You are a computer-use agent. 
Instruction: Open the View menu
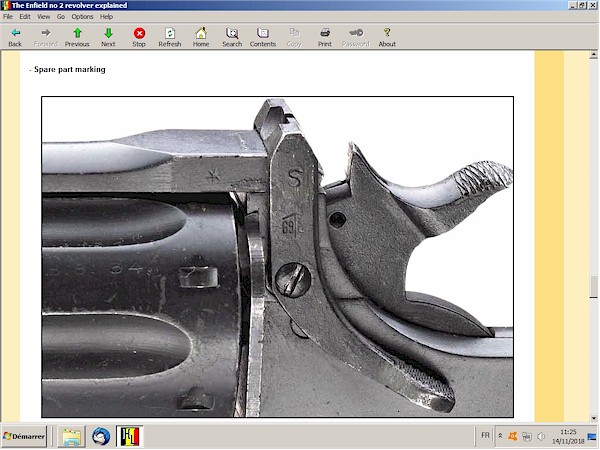[43, 16]
